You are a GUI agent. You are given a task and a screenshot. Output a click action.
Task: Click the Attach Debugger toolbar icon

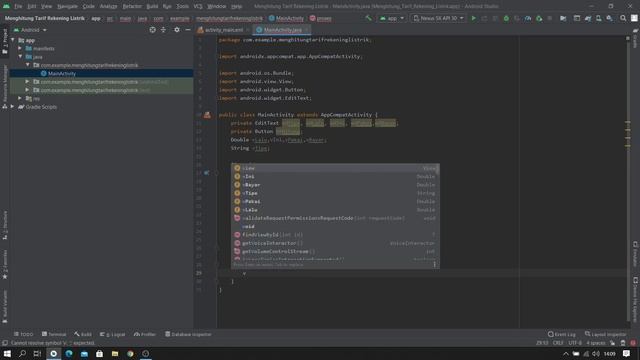pyautogui.click(x=539, y=18)
